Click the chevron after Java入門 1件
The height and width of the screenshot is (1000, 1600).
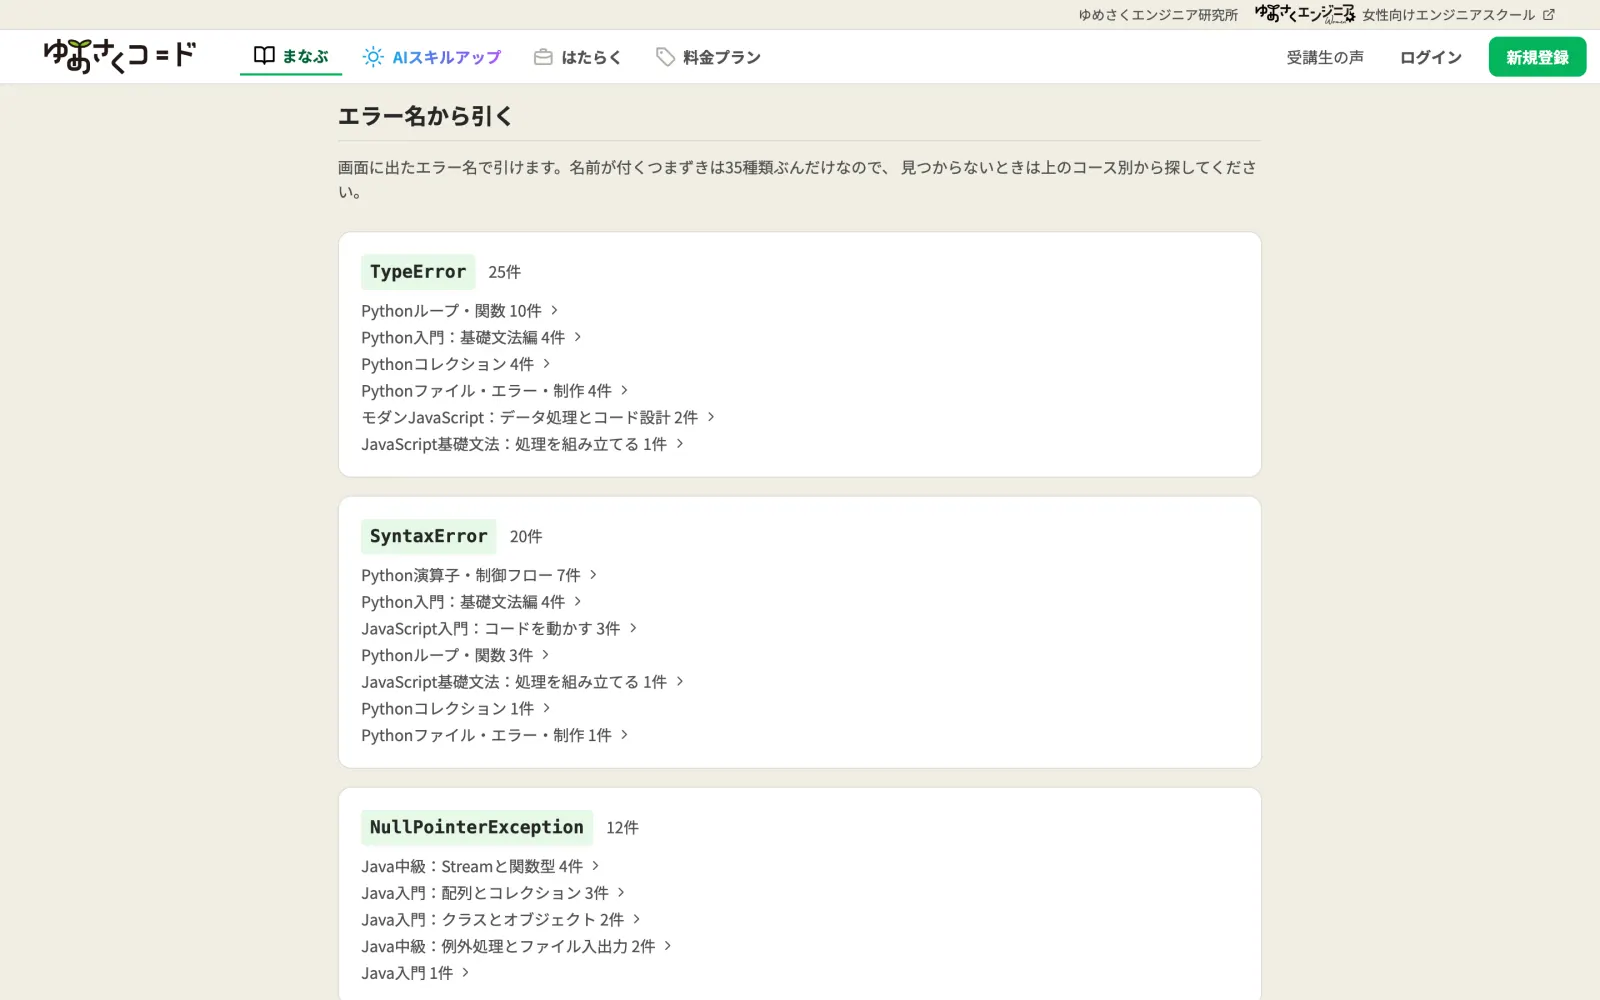[x=465, y=972]
